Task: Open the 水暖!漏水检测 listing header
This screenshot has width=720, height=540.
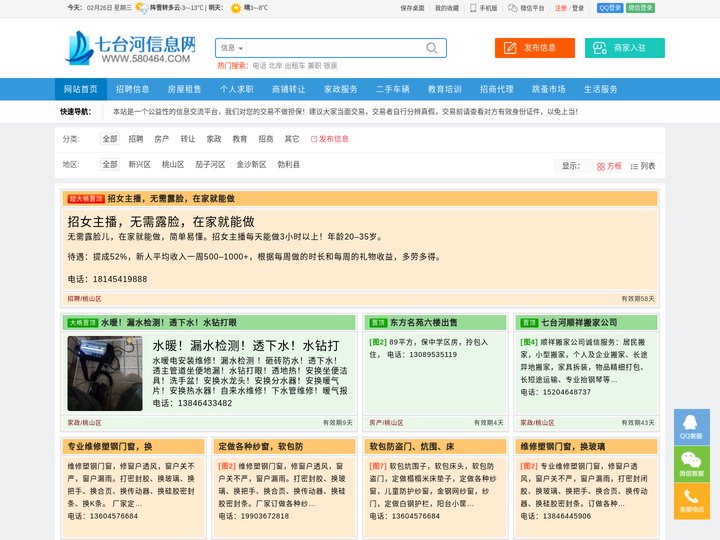Action: pyautogui.click(x=169, y=322)
